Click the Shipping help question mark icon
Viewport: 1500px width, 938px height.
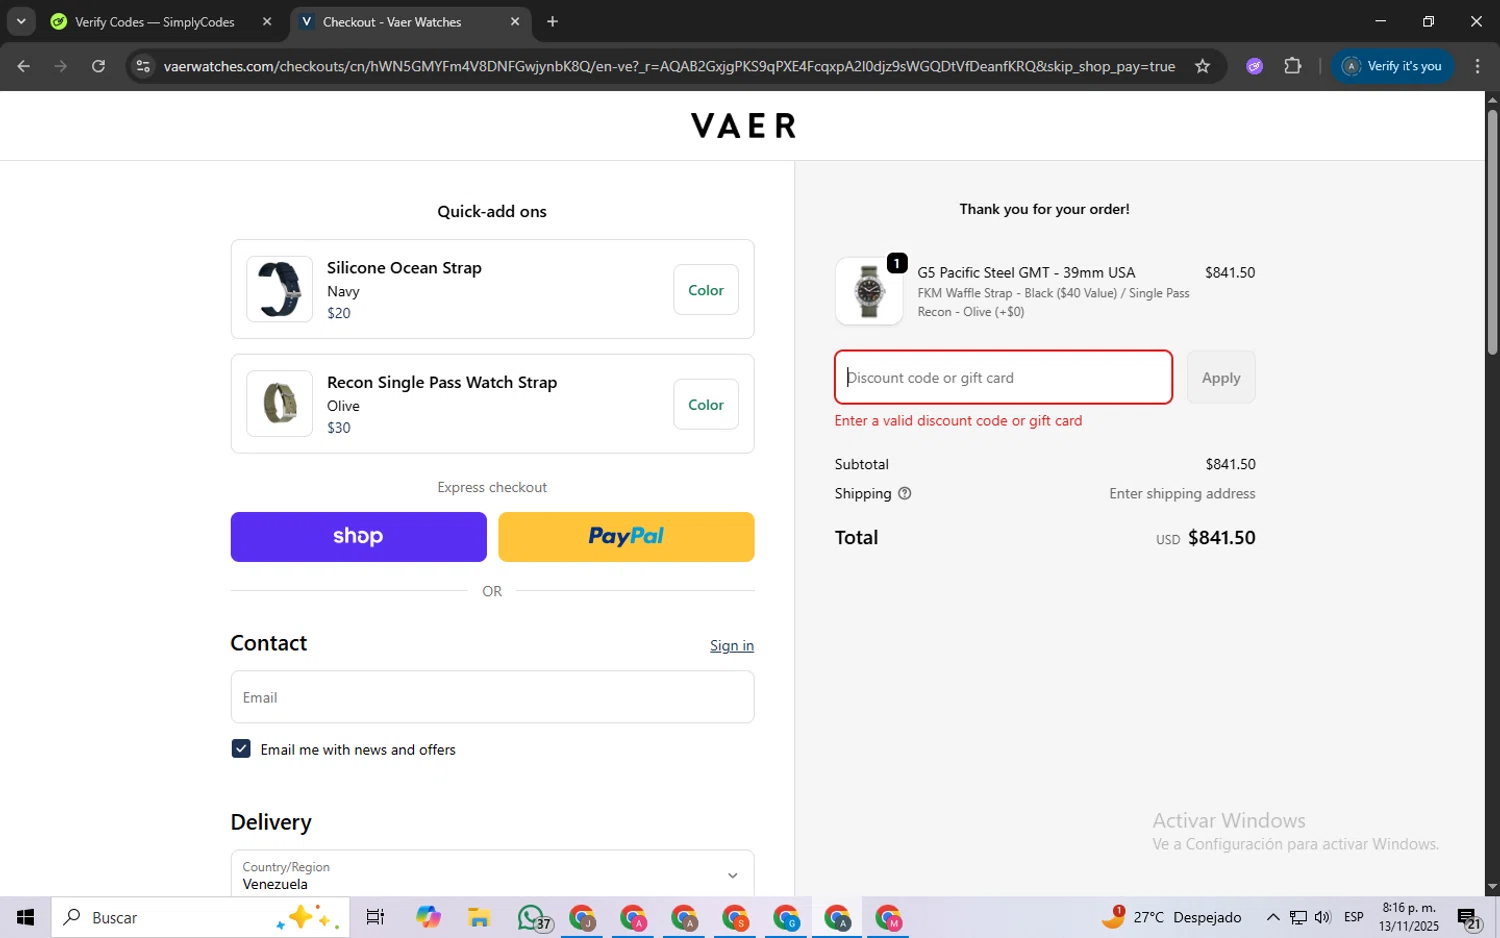pyautogui.click(x=904, y=493)
